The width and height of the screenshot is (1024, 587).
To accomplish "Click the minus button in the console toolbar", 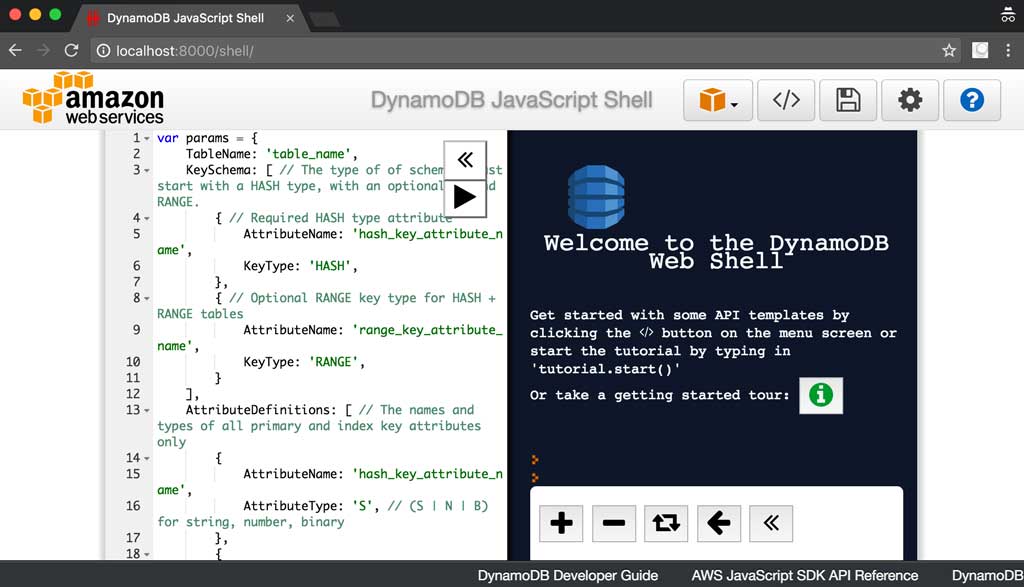I will point(614,523).
